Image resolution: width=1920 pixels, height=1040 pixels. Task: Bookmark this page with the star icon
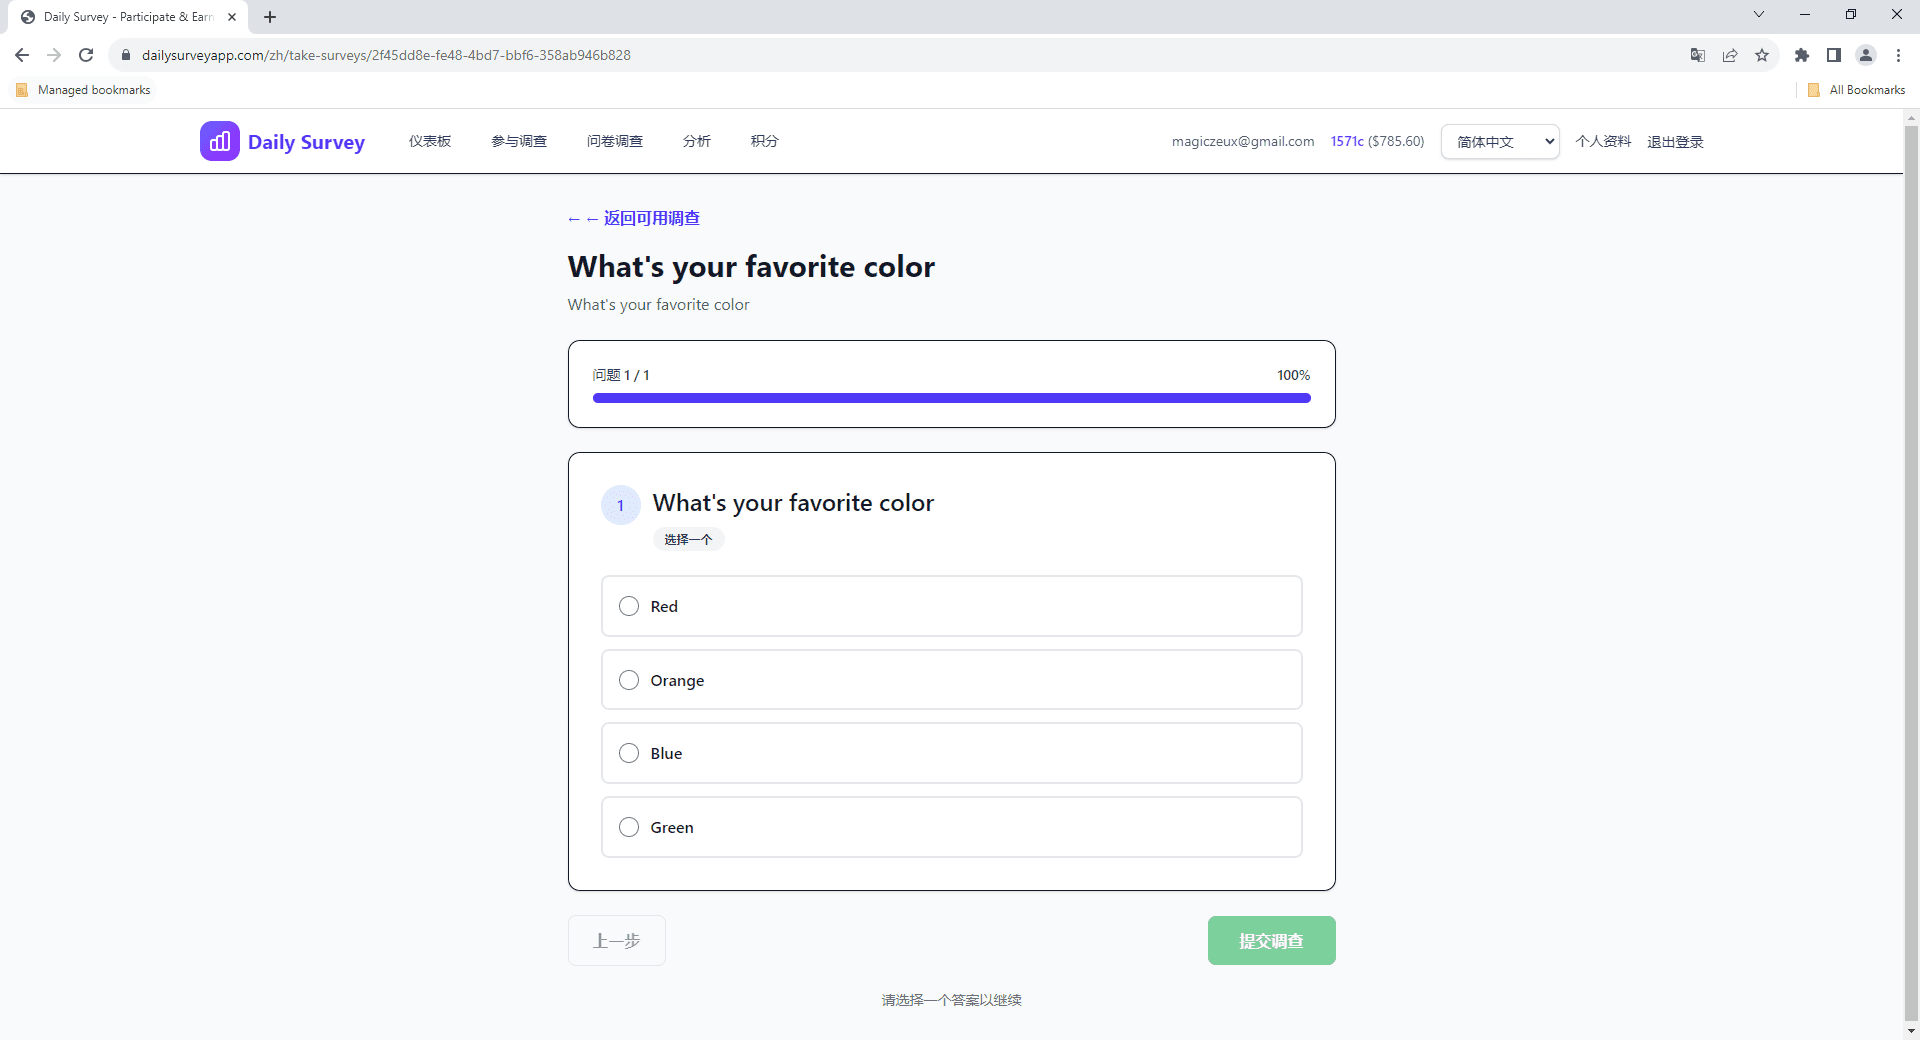[1762, 55]
